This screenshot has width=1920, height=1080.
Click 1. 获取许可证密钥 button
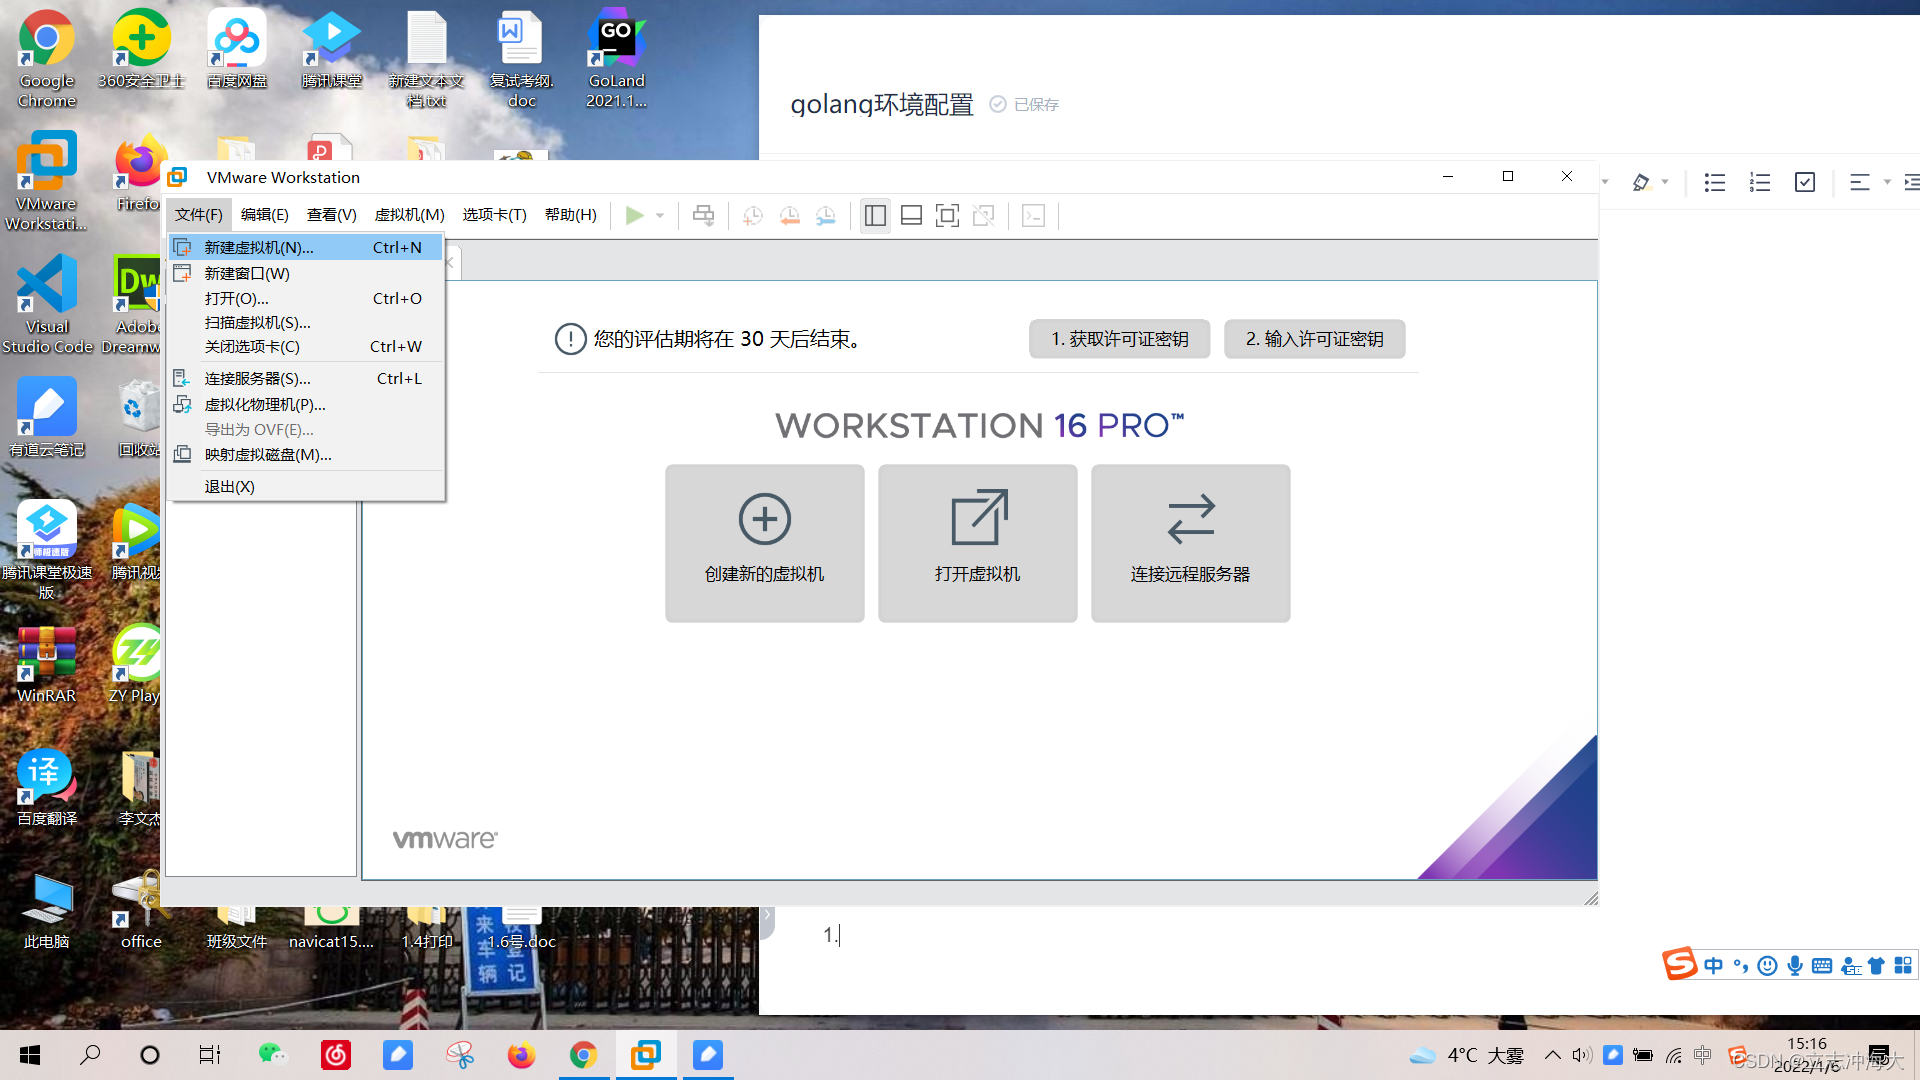[1119, 339]
